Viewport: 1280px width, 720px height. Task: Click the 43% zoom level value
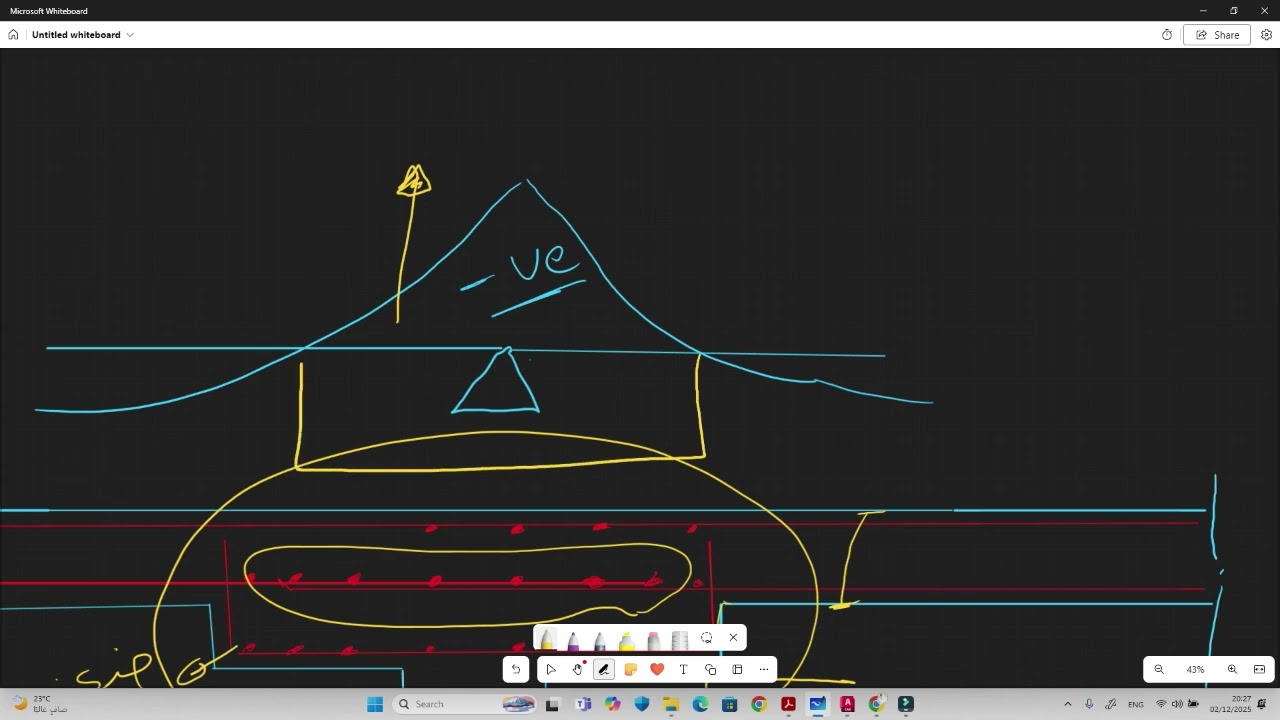point(1195,670)
